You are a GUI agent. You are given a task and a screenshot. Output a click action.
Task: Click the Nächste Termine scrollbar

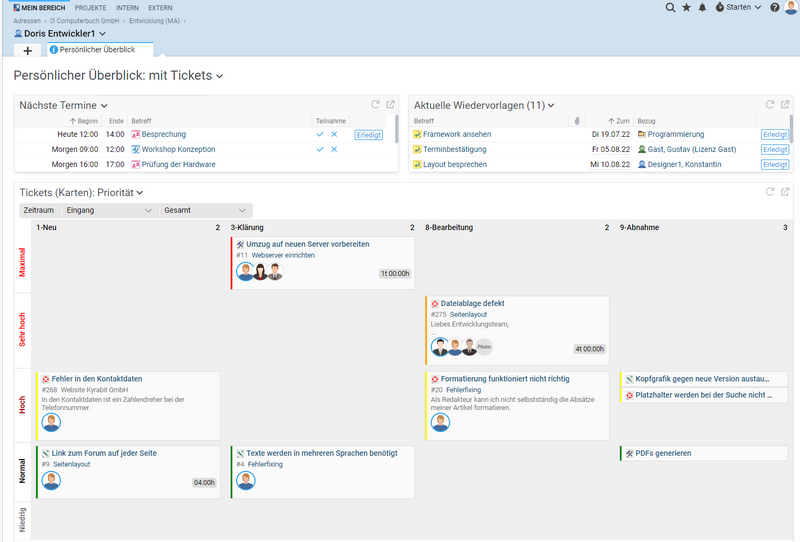(396, 129)
